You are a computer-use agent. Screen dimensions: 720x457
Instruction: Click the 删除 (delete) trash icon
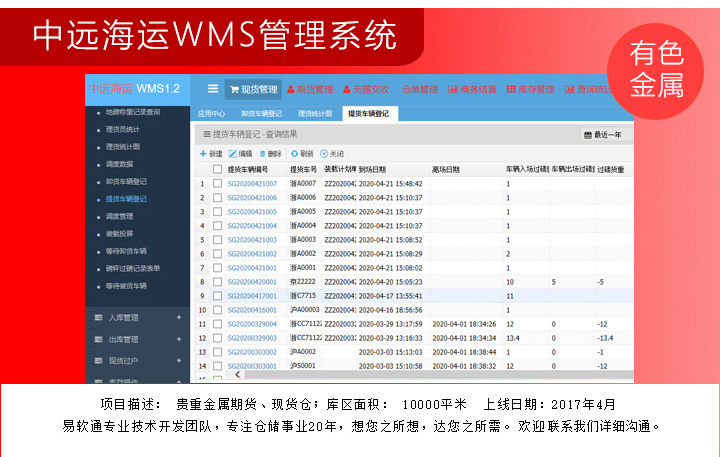coord(263,154)
